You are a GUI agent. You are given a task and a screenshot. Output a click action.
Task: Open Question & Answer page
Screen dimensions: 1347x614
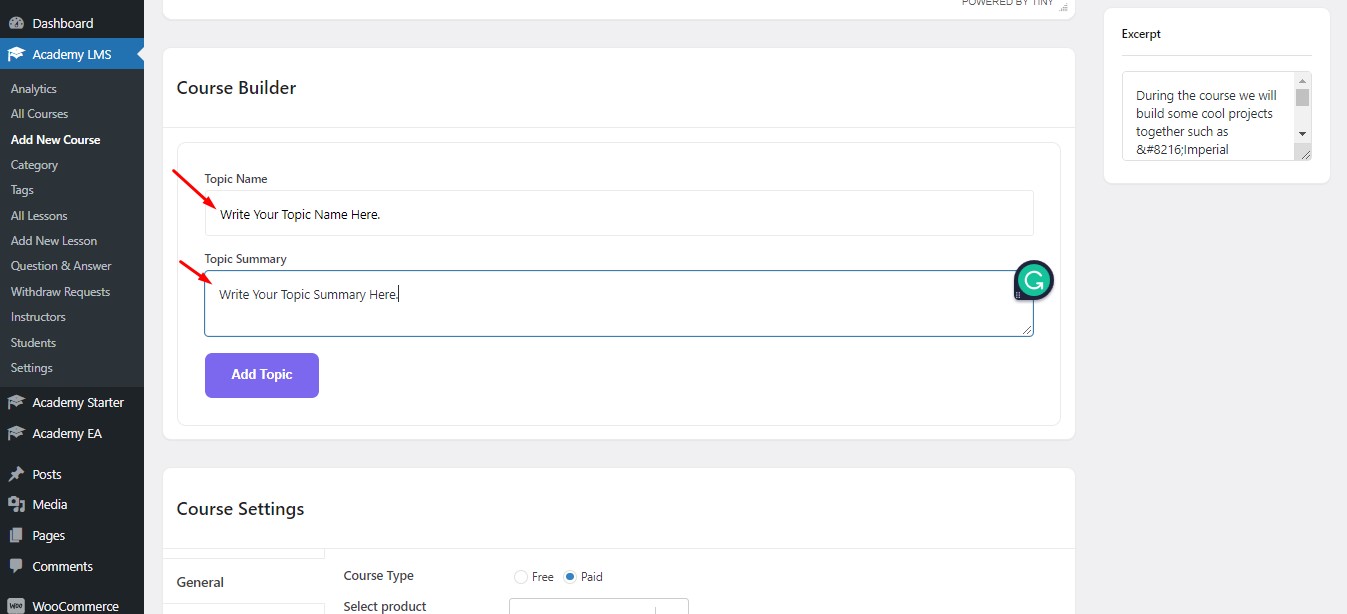(61, 266)
